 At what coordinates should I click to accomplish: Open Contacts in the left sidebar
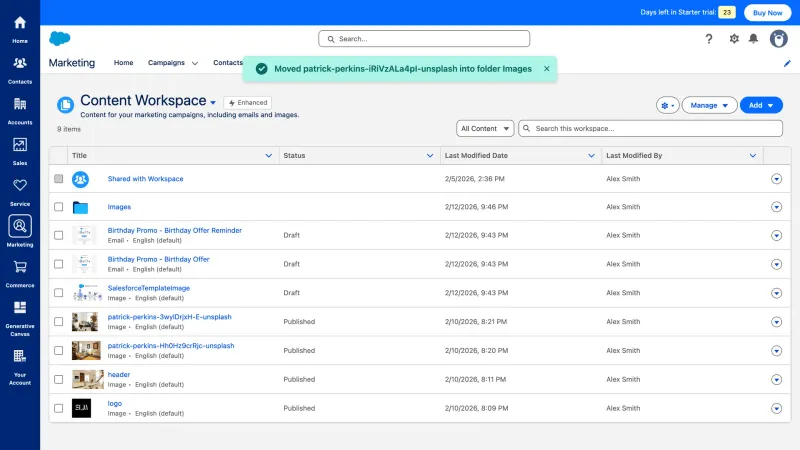tap(20, 70)
